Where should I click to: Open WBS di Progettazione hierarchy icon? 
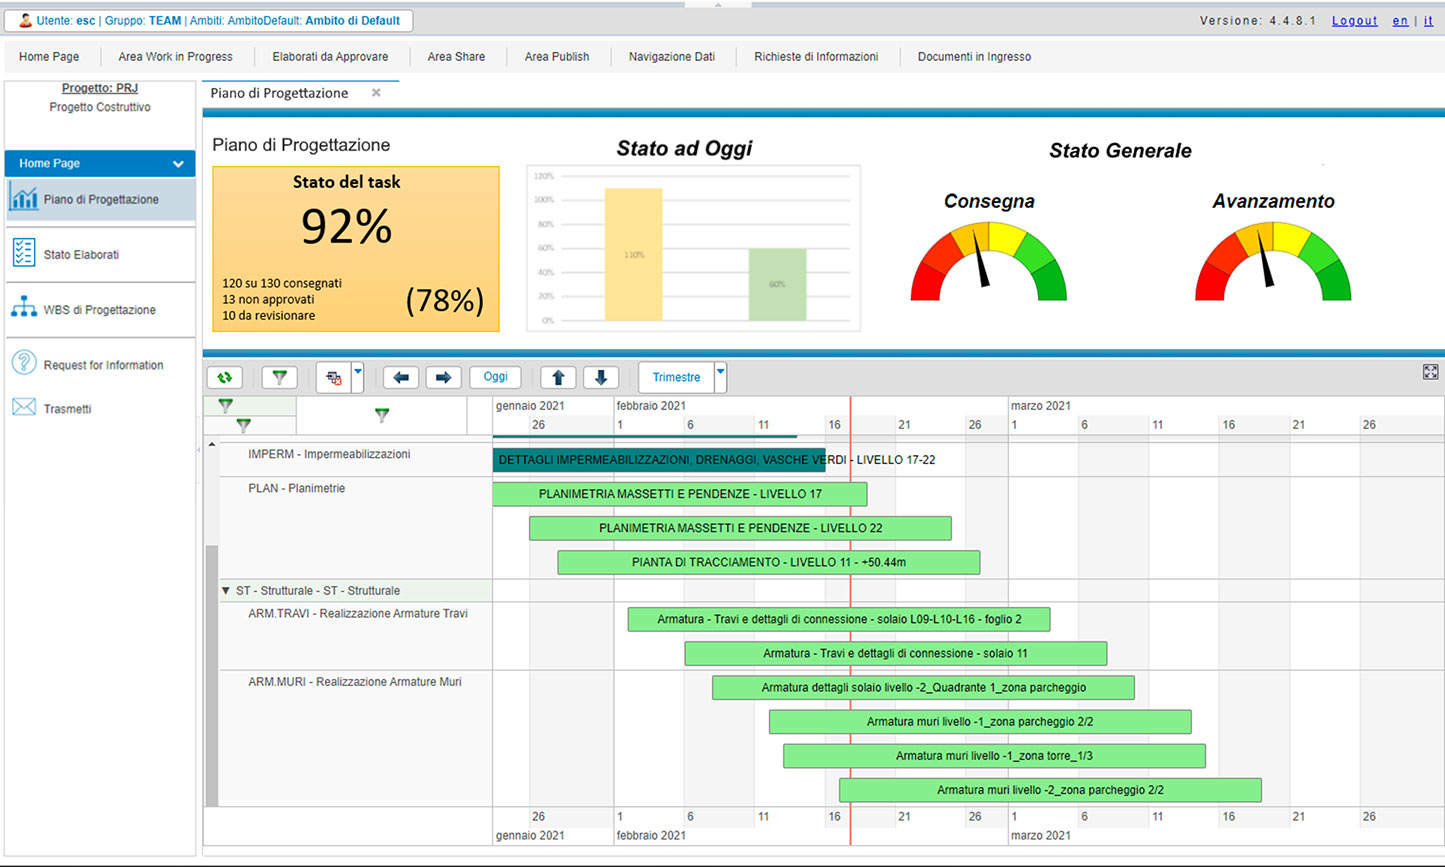(x=24, y=308)
